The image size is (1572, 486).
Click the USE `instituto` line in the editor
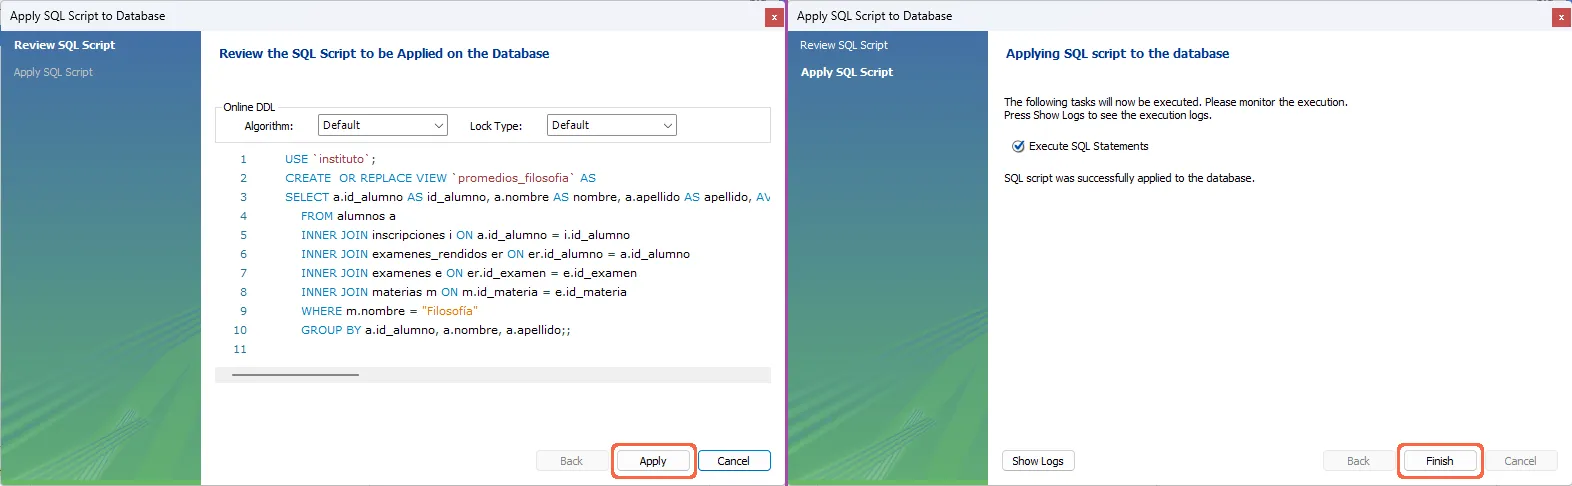330,159
